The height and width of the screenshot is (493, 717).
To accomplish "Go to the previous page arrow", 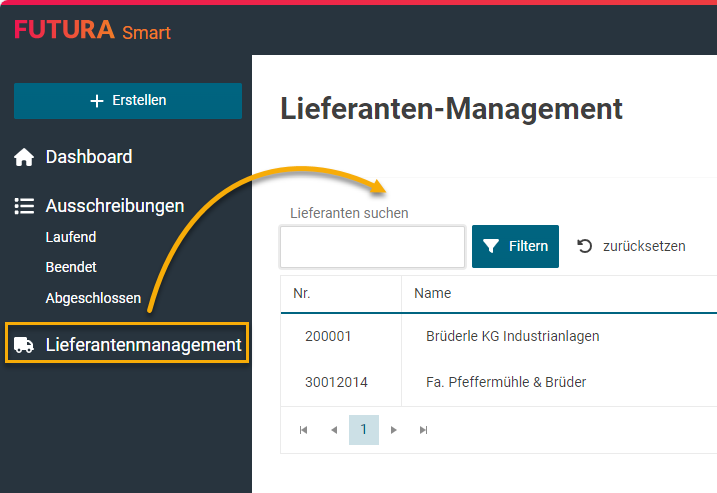I will pyautogui.click(x=334, y=430).
